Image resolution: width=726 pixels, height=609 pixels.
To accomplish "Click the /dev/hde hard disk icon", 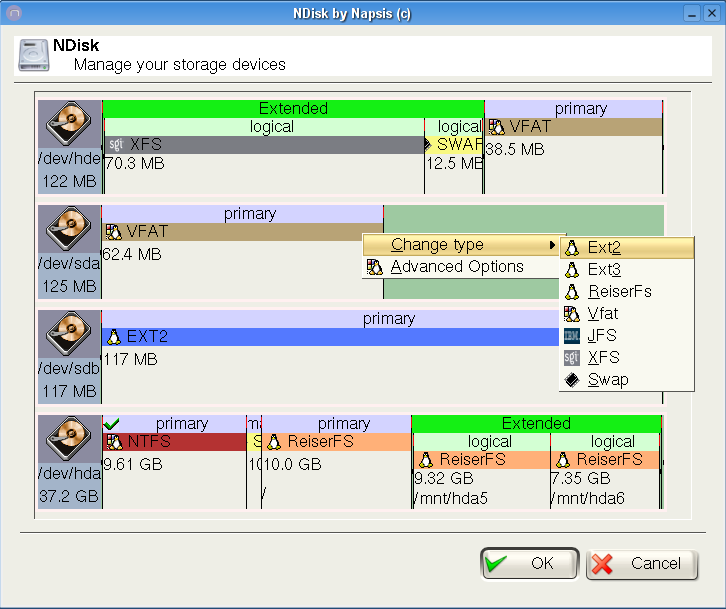I will coord(69,125).
